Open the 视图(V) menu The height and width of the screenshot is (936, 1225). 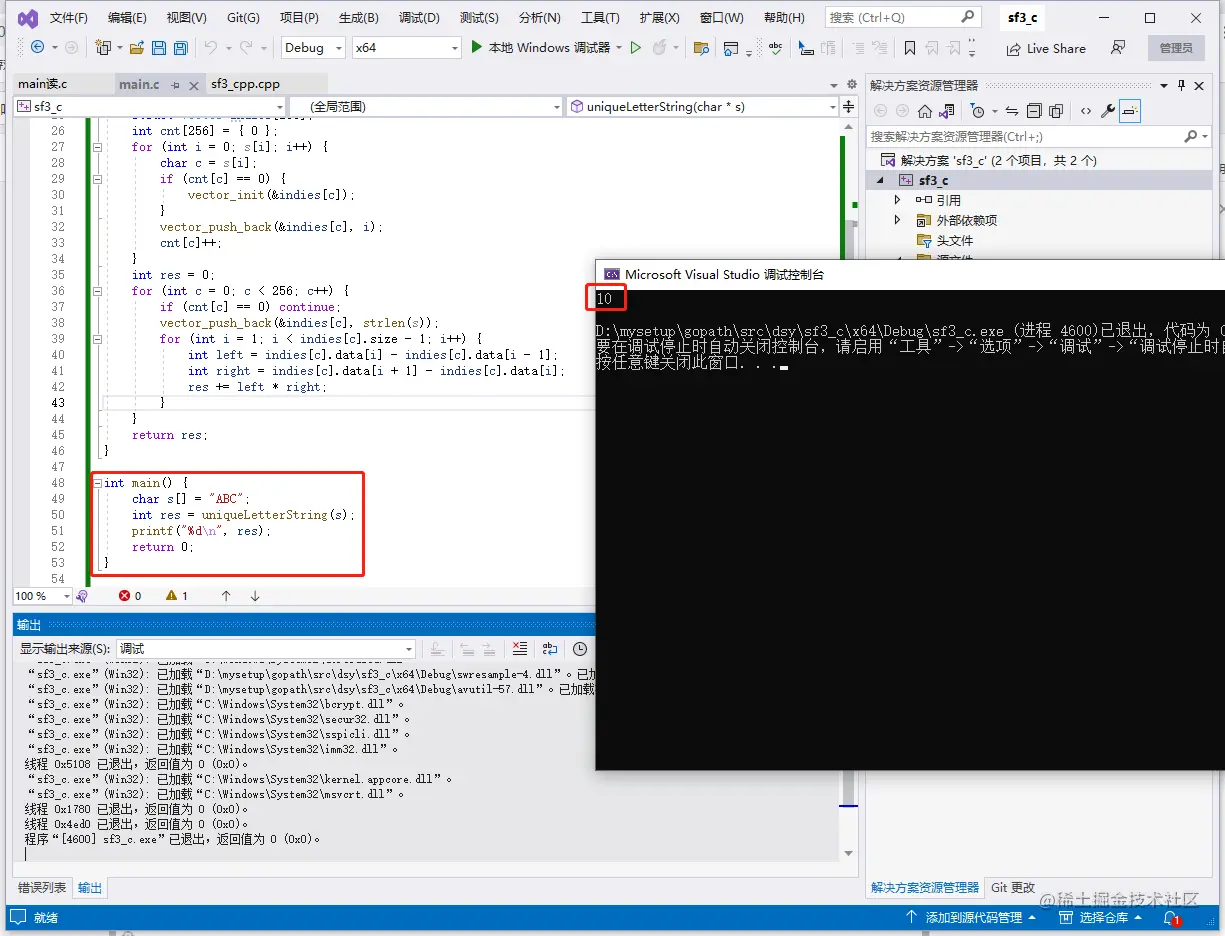[186, 18]
